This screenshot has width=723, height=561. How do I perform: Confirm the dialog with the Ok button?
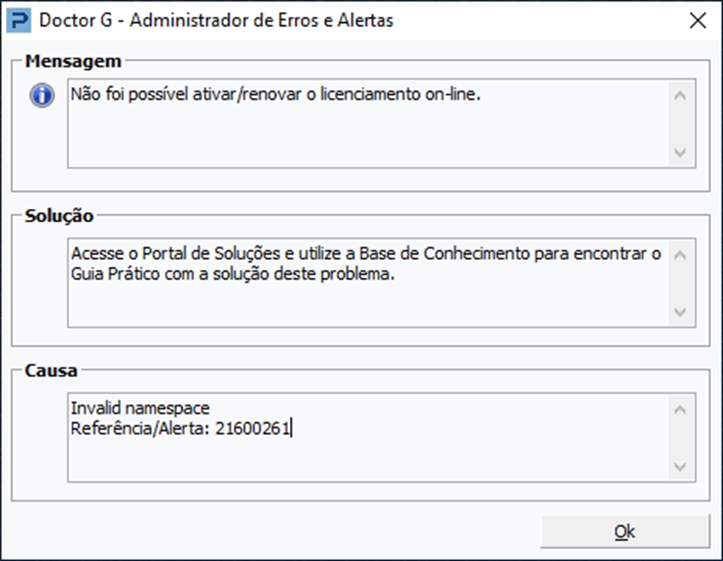tap(625, 531)
